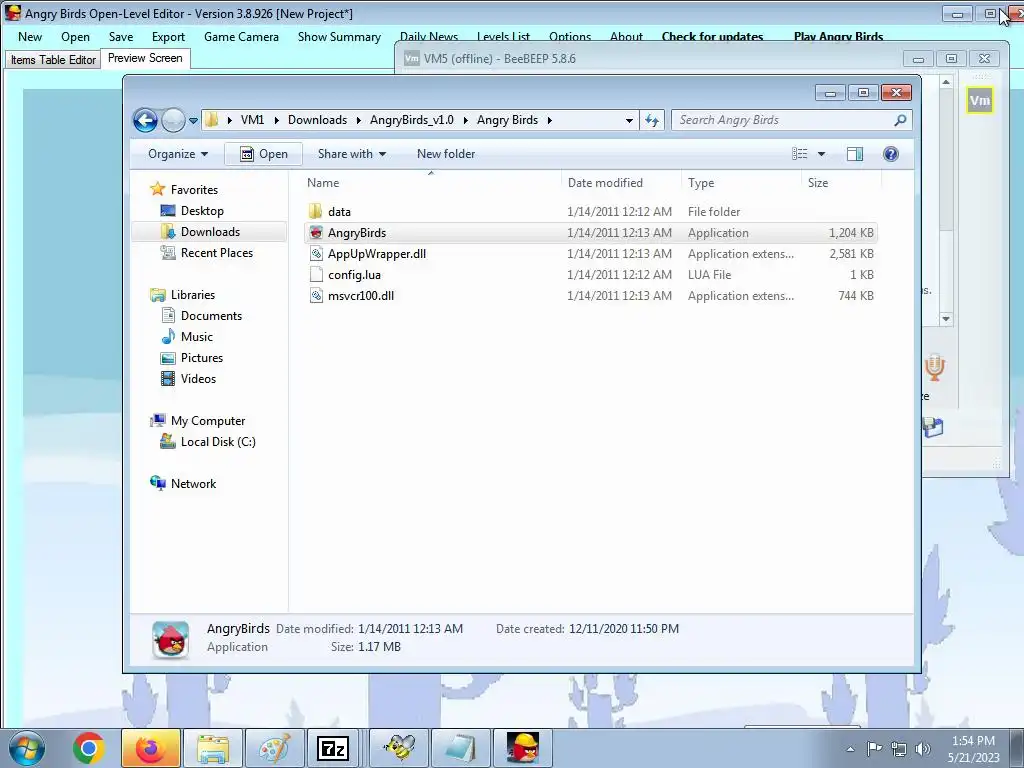Click the microphone icon in BeeBEEP window
The width and height of the screenshot is (1024, 768).
tap(935, 368)
